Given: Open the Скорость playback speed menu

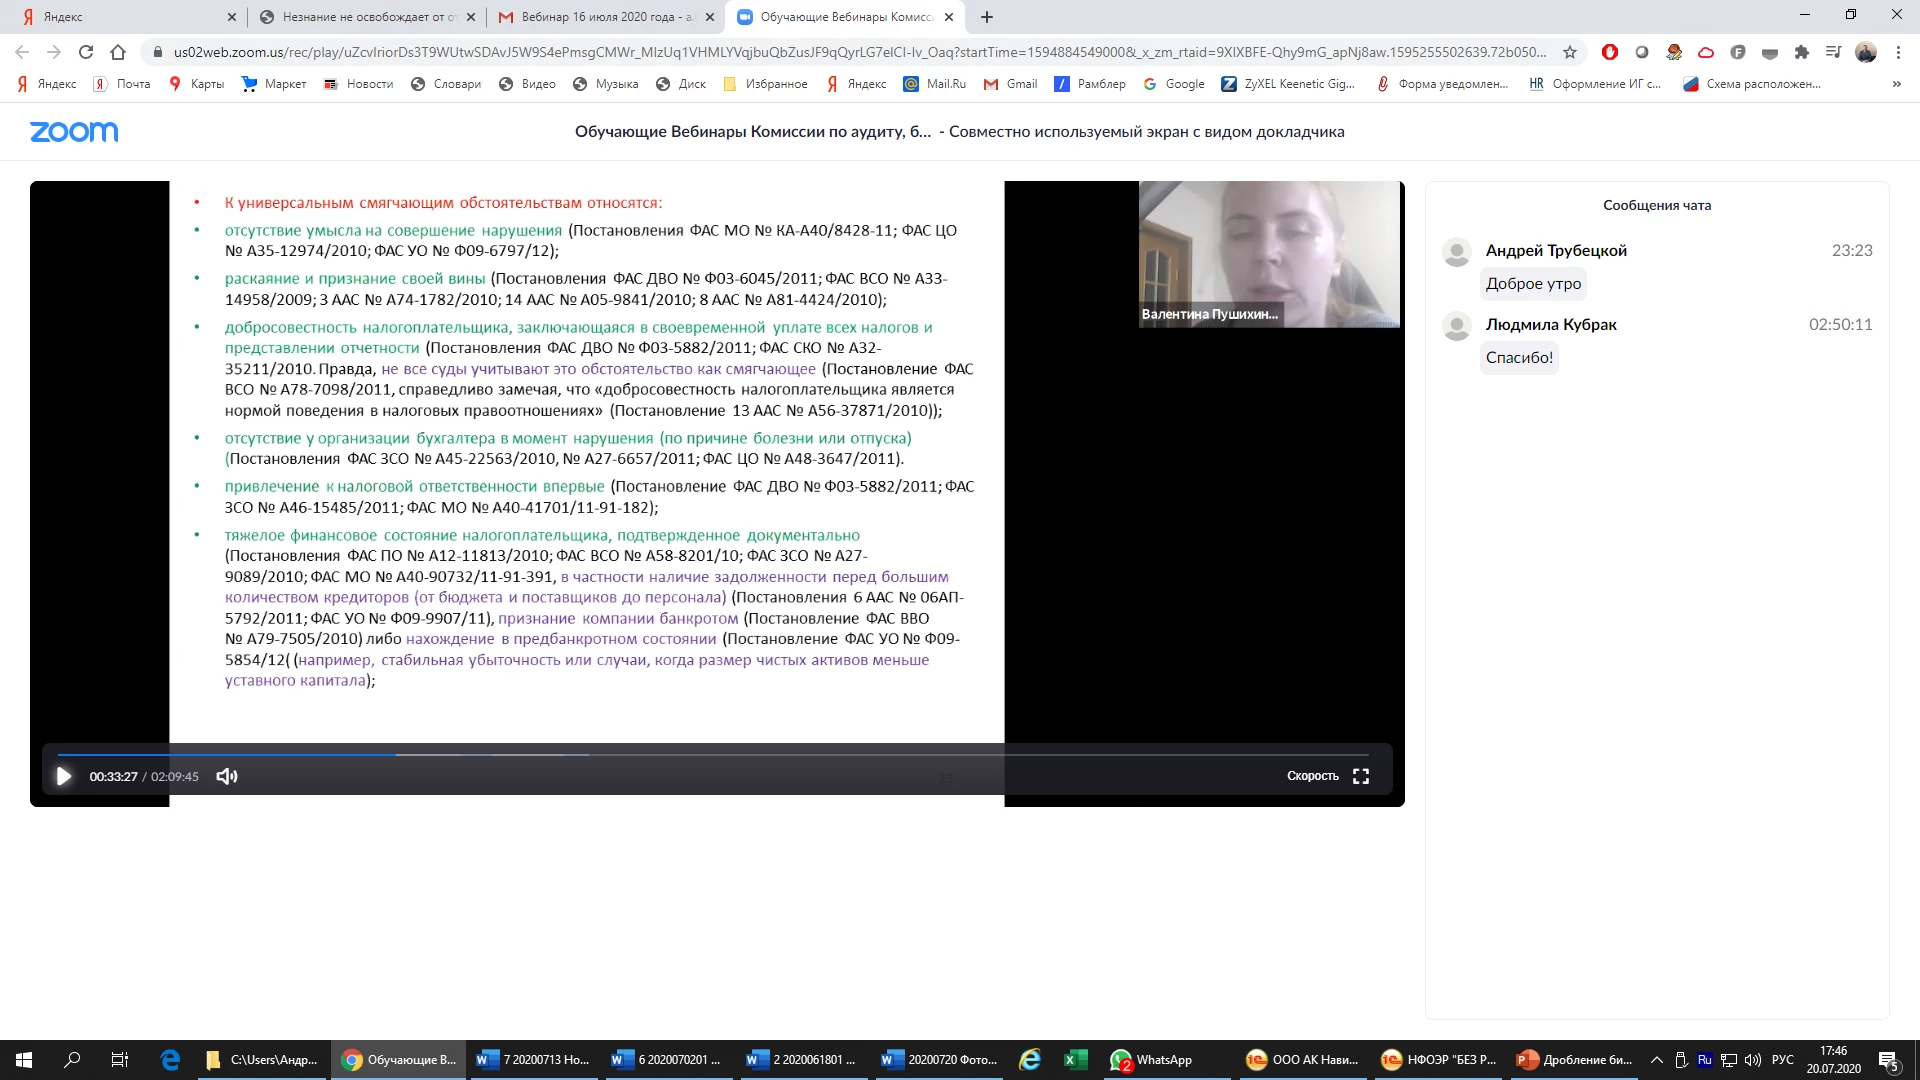Looking at the screenshot, I should click(1312, 776).
